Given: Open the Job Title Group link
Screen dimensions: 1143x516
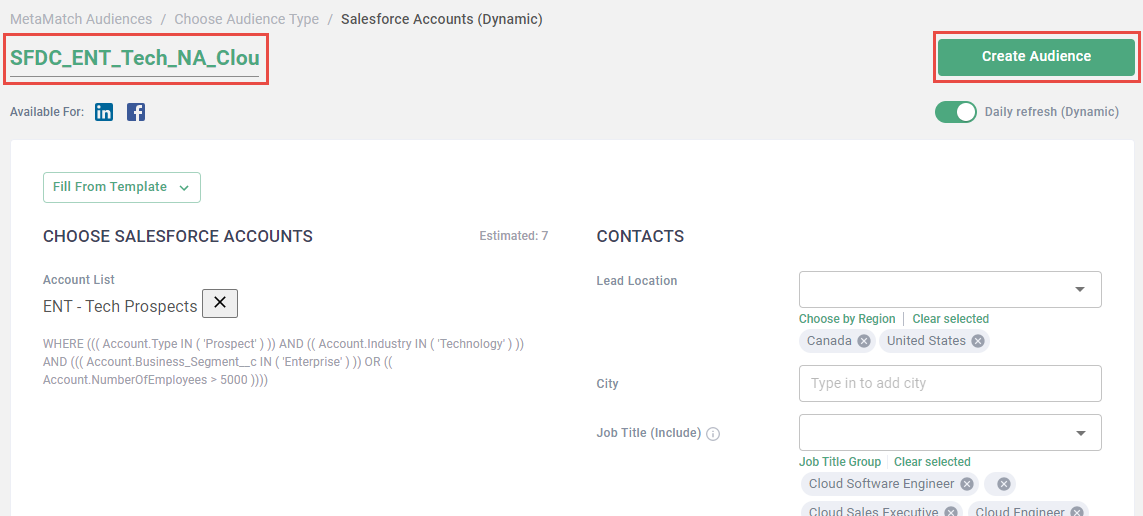Looking at the screenshot, I should pyautogui.click(x=840, y=462).
